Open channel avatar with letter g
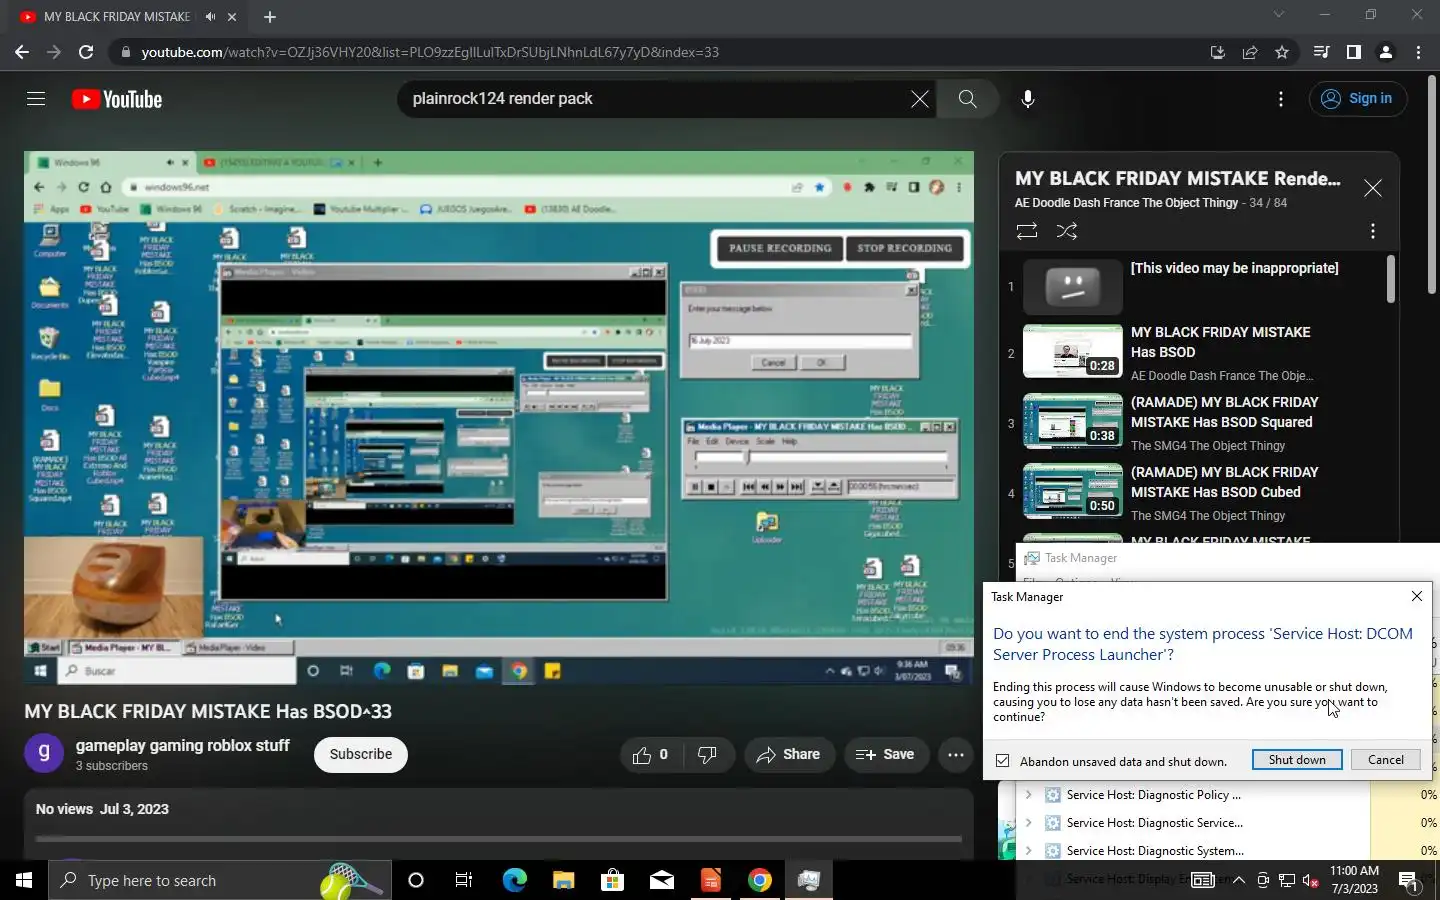This screenshot has height=900, width=1440. point(44,754)
